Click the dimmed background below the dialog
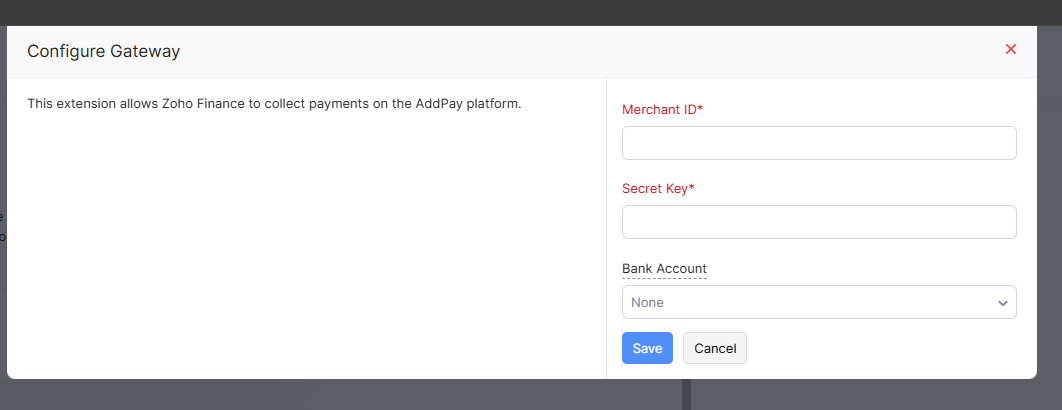Image resolution: width=1062 pixels, height=410 pixels. pos(300,395)
